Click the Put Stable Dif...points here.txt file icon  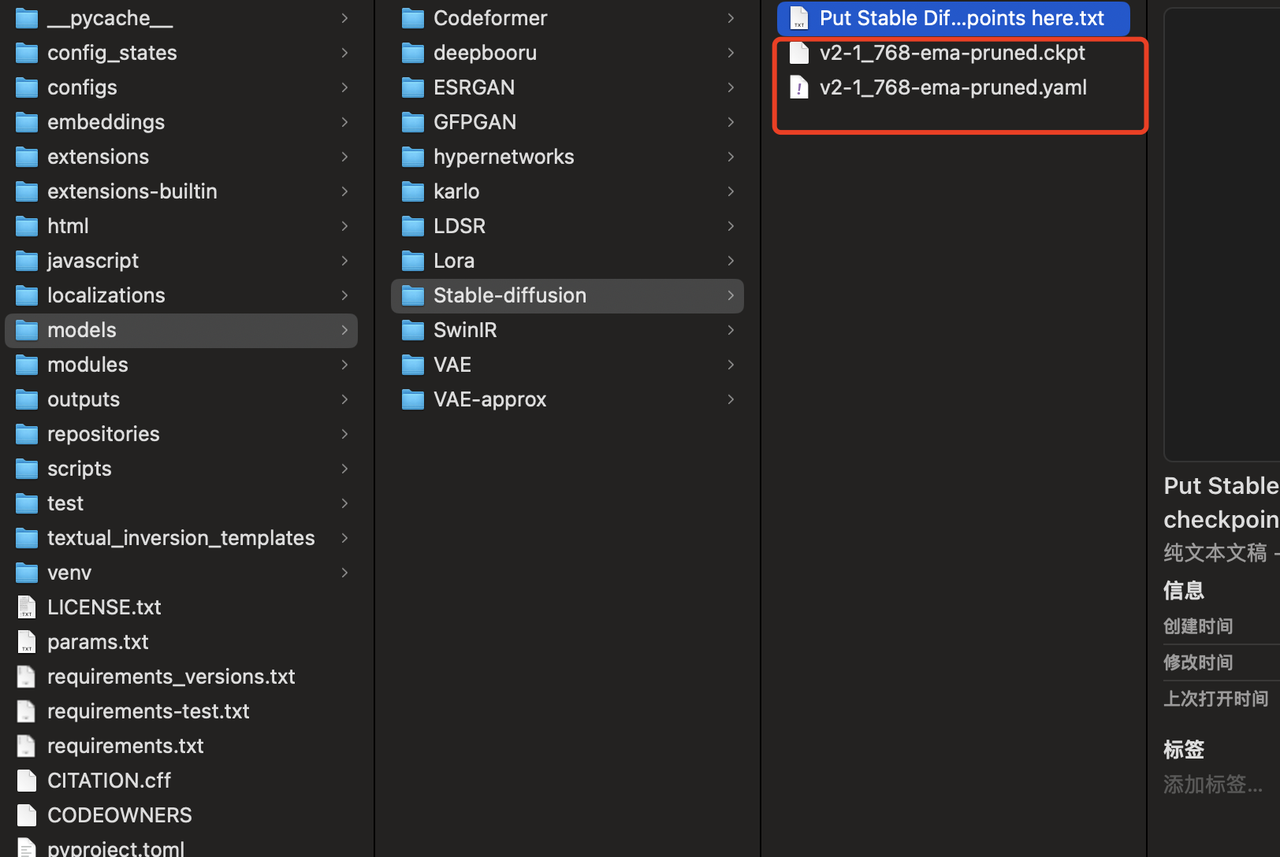coord(799,18)
